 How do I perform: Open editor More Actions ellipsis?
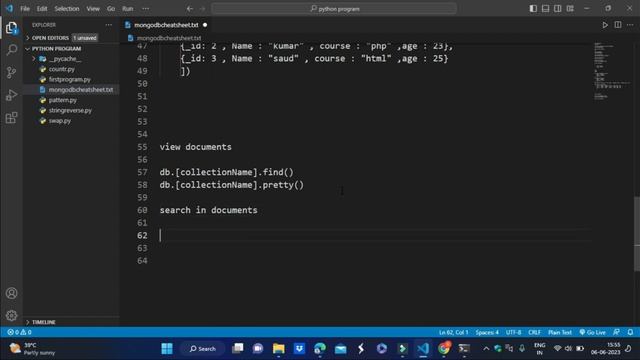click(x=630, y=25)
